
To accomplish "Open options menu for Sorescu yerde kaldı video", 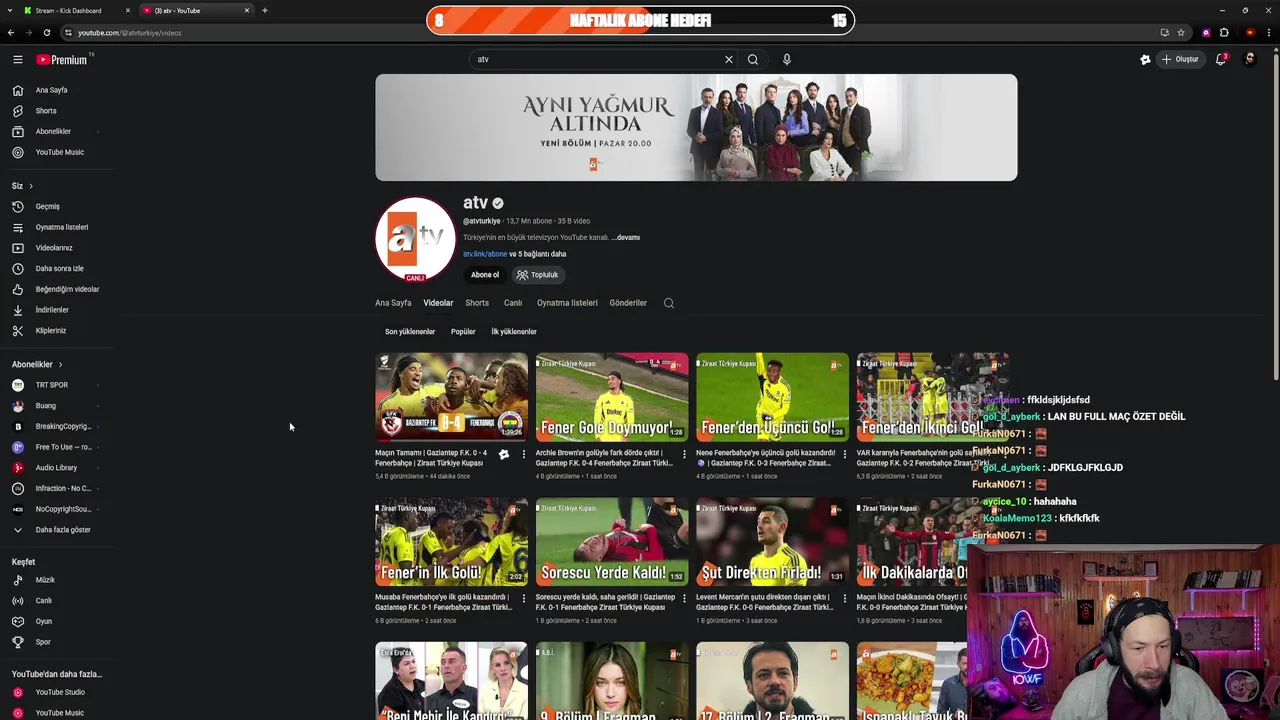I will tap(684, 599).
